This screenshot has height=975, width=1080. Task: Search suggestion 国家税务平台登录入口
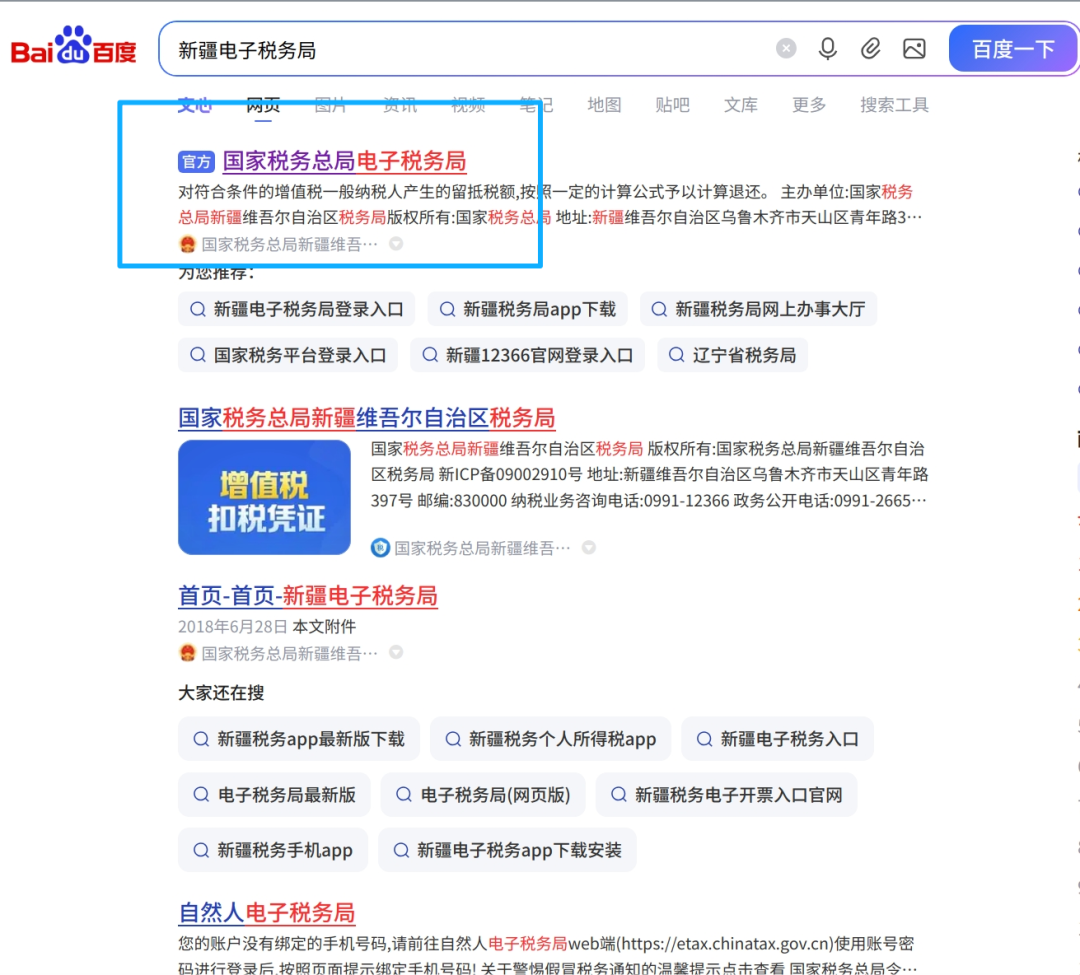pyautogui.click(x=288, y=355)
